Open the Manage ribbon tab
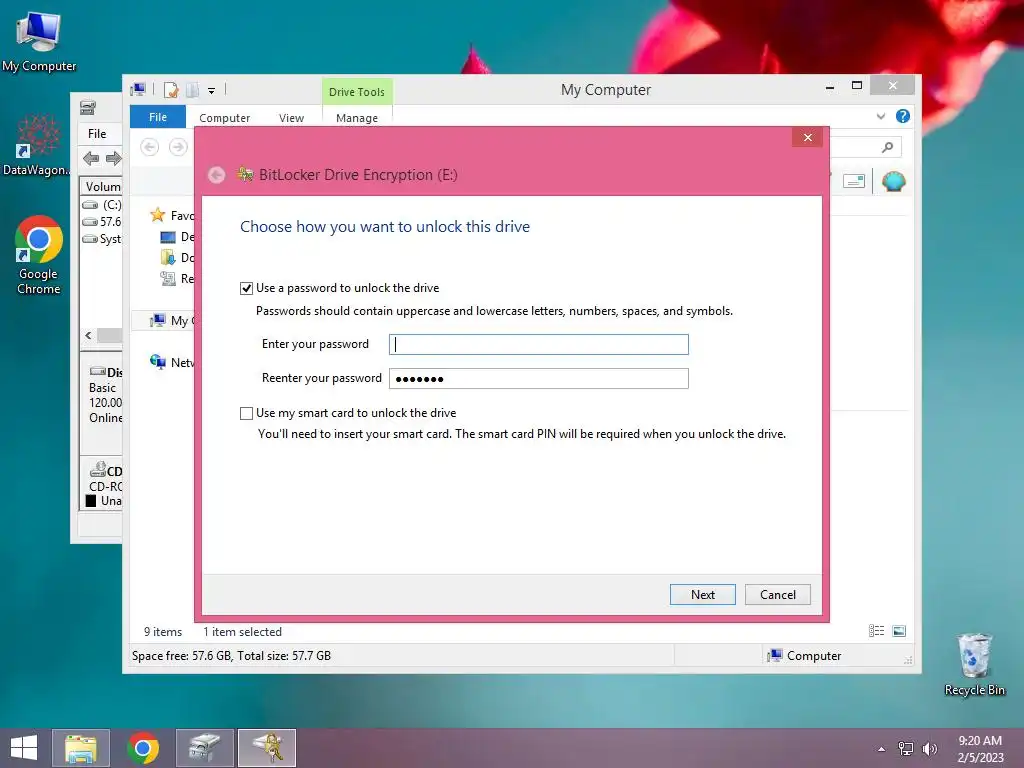This screenshot has height=768, width=1024. (357, 118)
